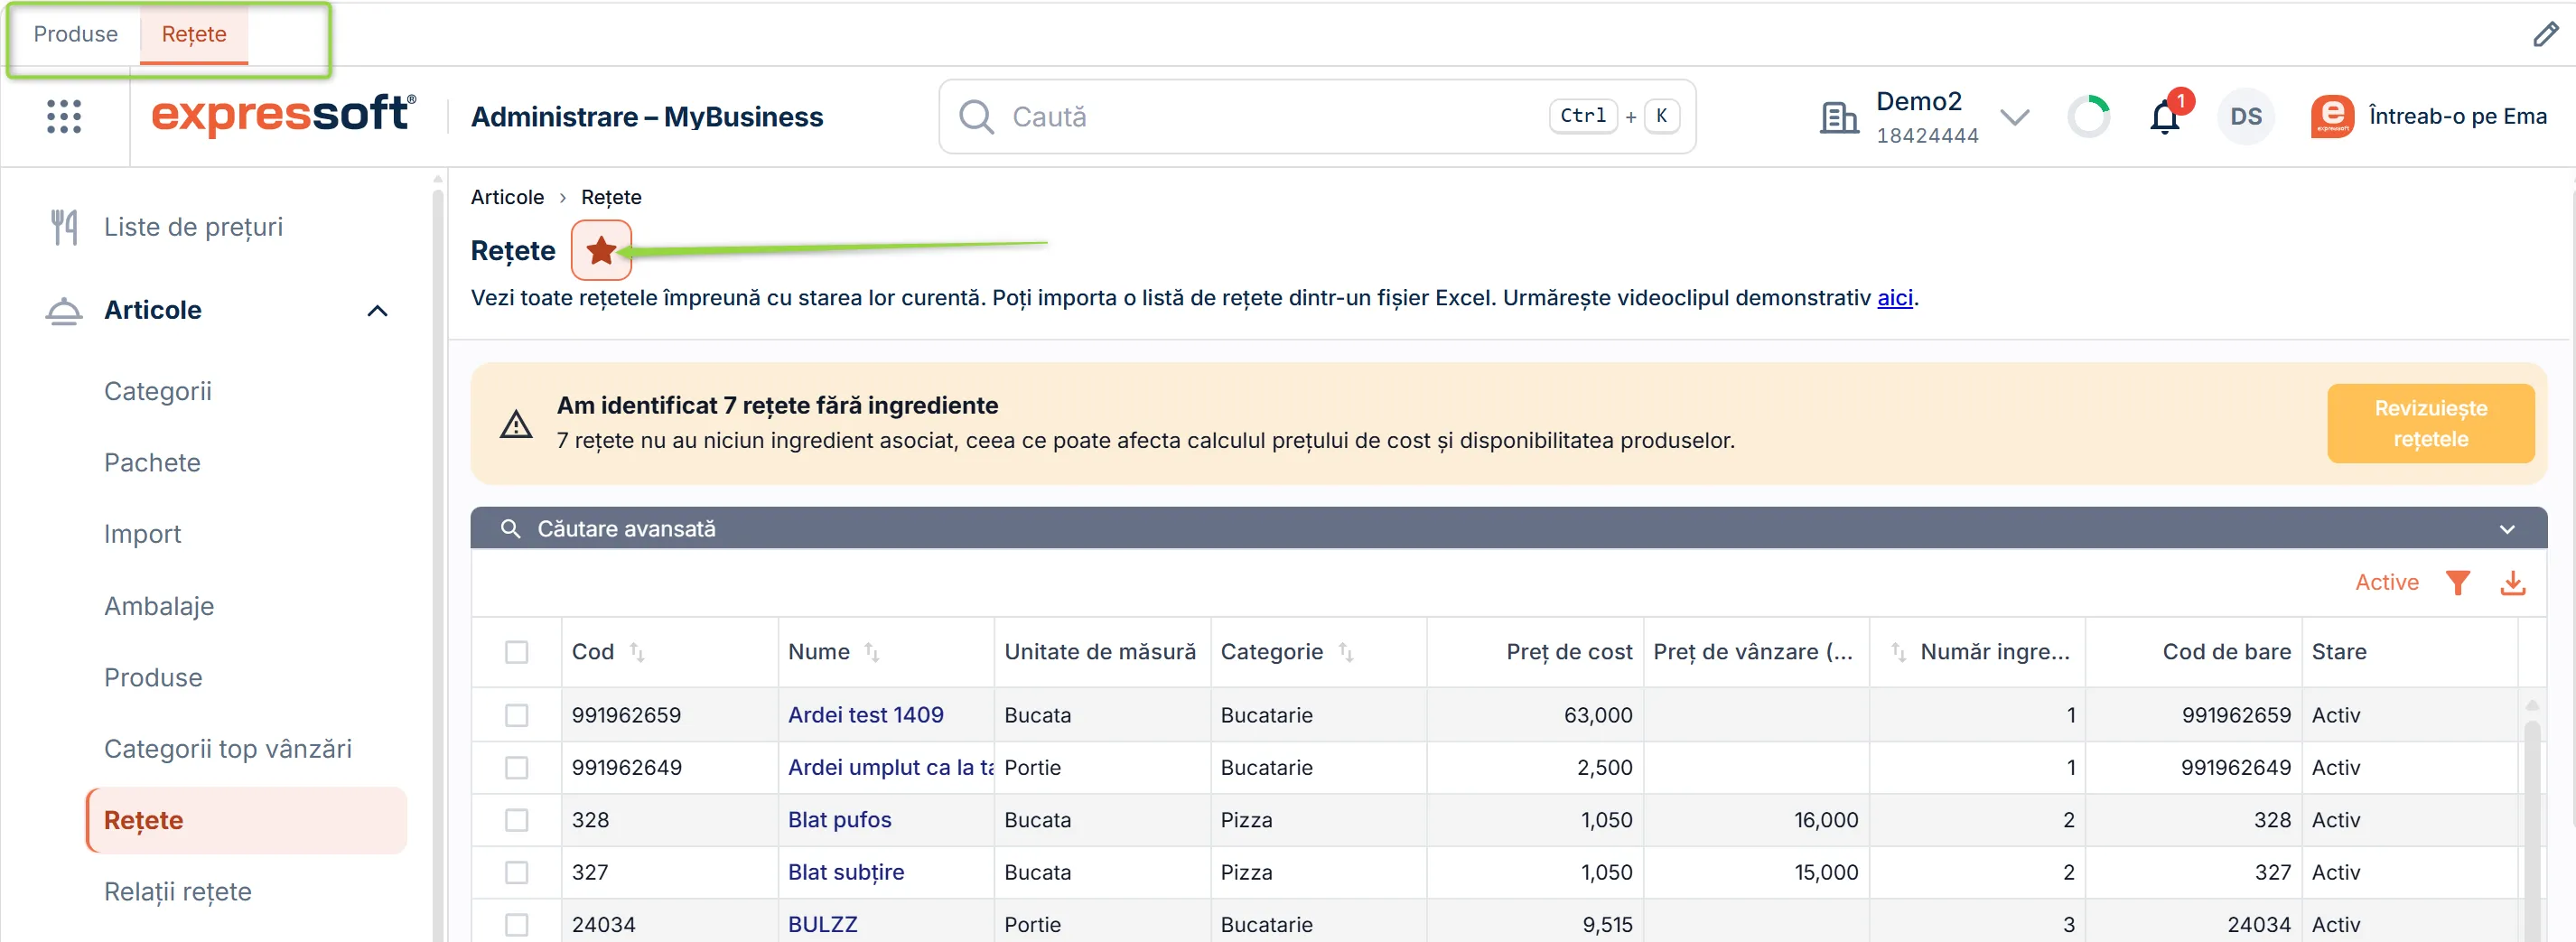This screenshot has width=2576, height=942.
Task: Click the search magnifier icon
Action: click(975, 117)
